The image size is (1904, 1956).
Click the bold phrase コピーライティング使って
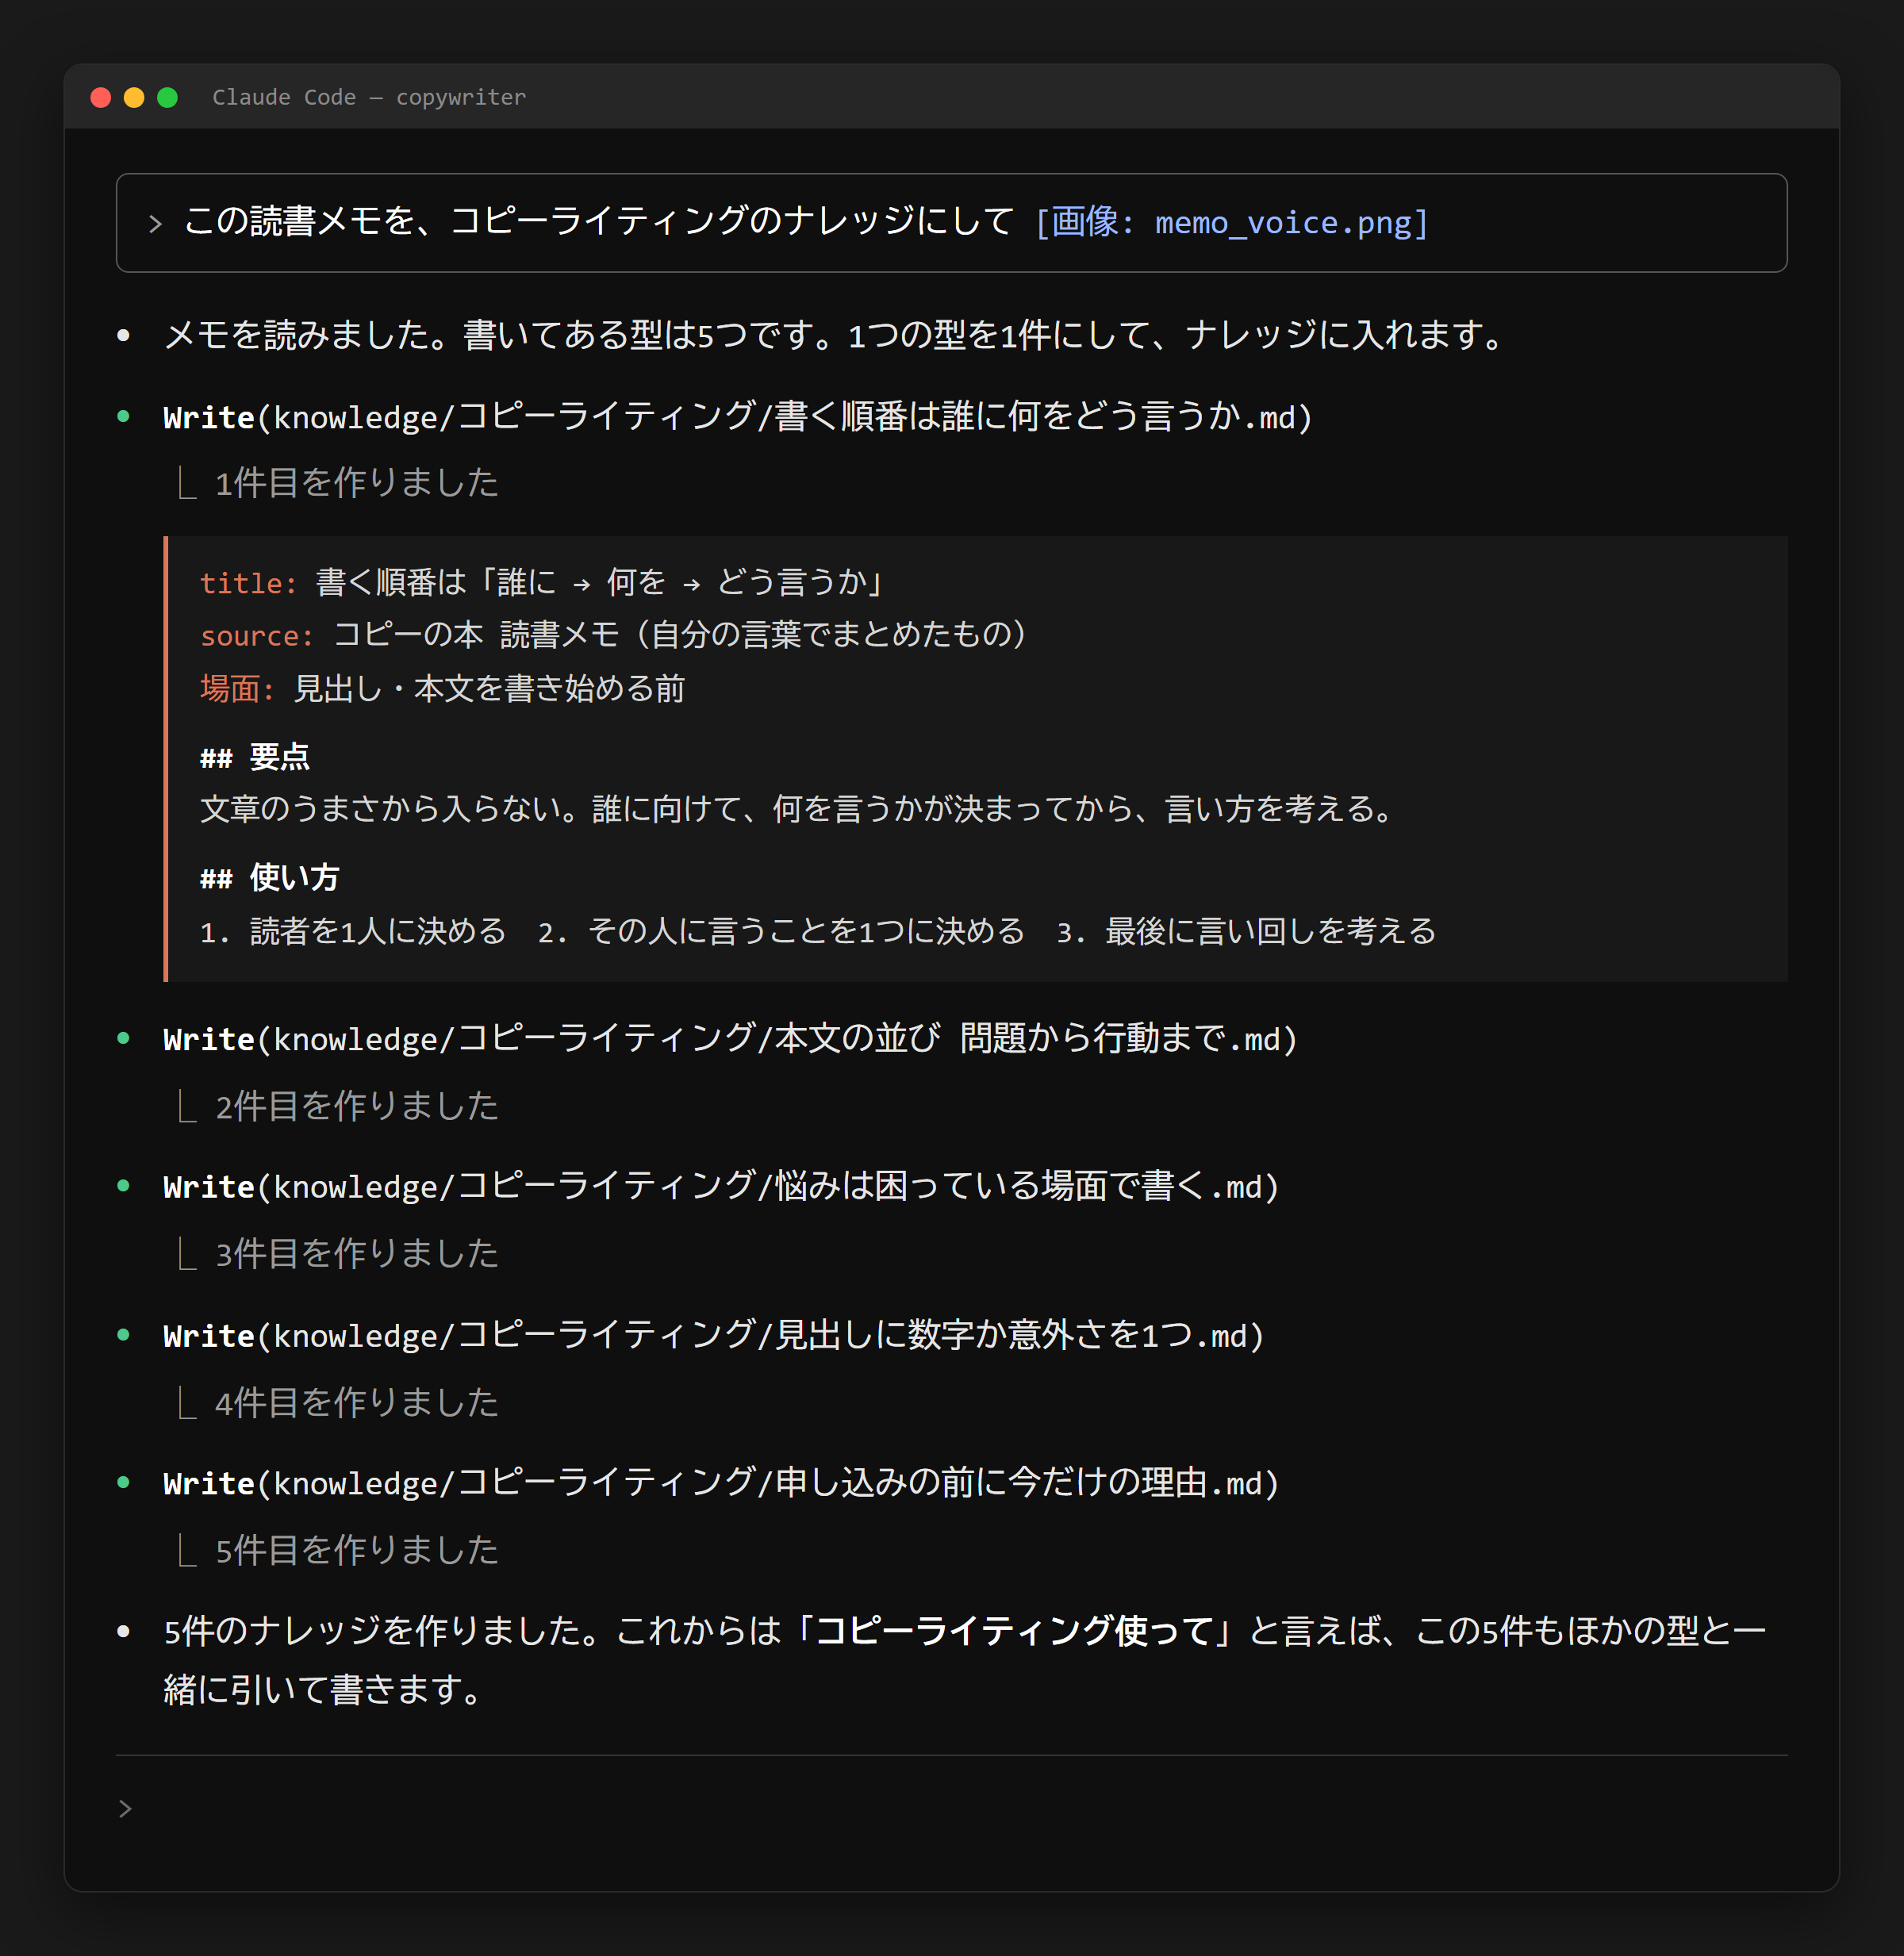(x=1015, y=1631)
